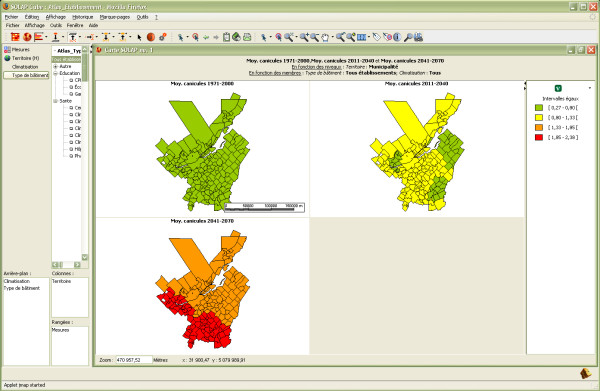The image size is (600, 391).
Task: Click the 'En fonction des niveaux' link
Action: [x=316, y=67]
